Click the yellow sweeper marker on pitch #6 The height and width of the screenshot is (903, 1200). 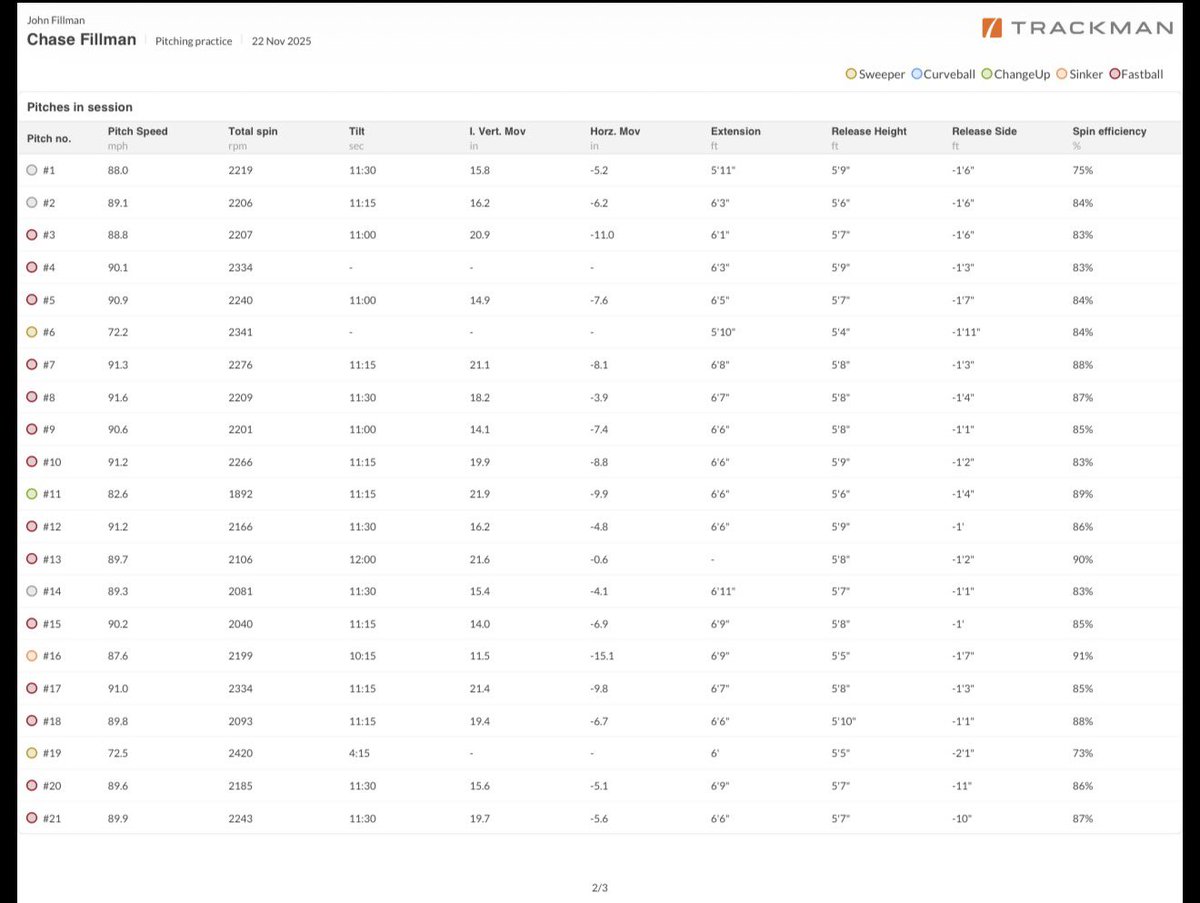pyautogui.click(x=32, y=332)
